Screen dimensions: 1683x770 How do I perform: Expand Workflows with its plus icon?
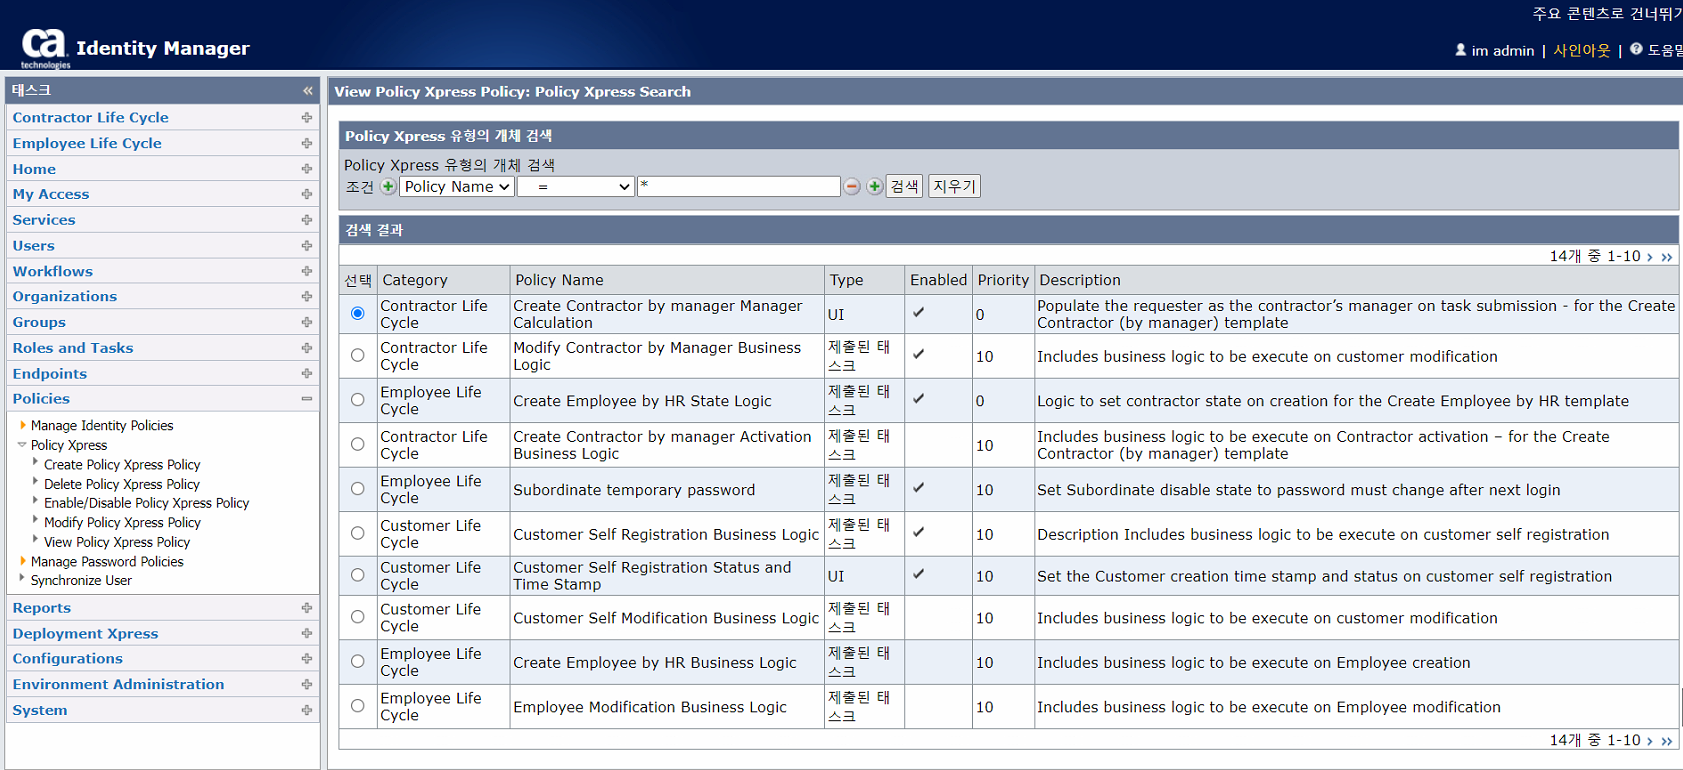click(307, 272)
